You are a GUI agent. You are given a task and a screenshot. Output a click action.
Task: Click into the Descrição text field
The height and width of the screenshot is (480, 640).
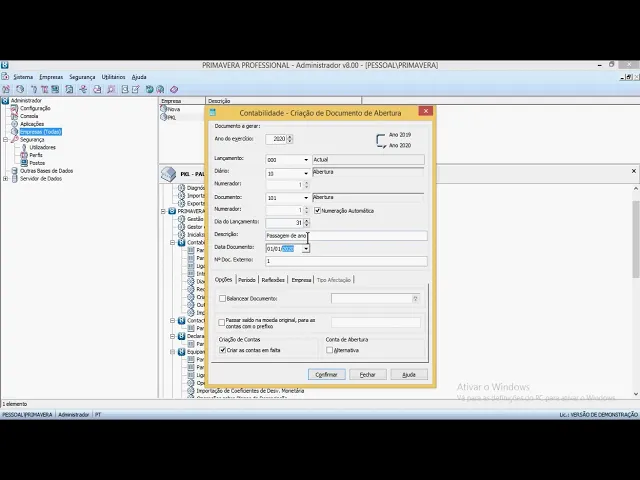point(346,236)
